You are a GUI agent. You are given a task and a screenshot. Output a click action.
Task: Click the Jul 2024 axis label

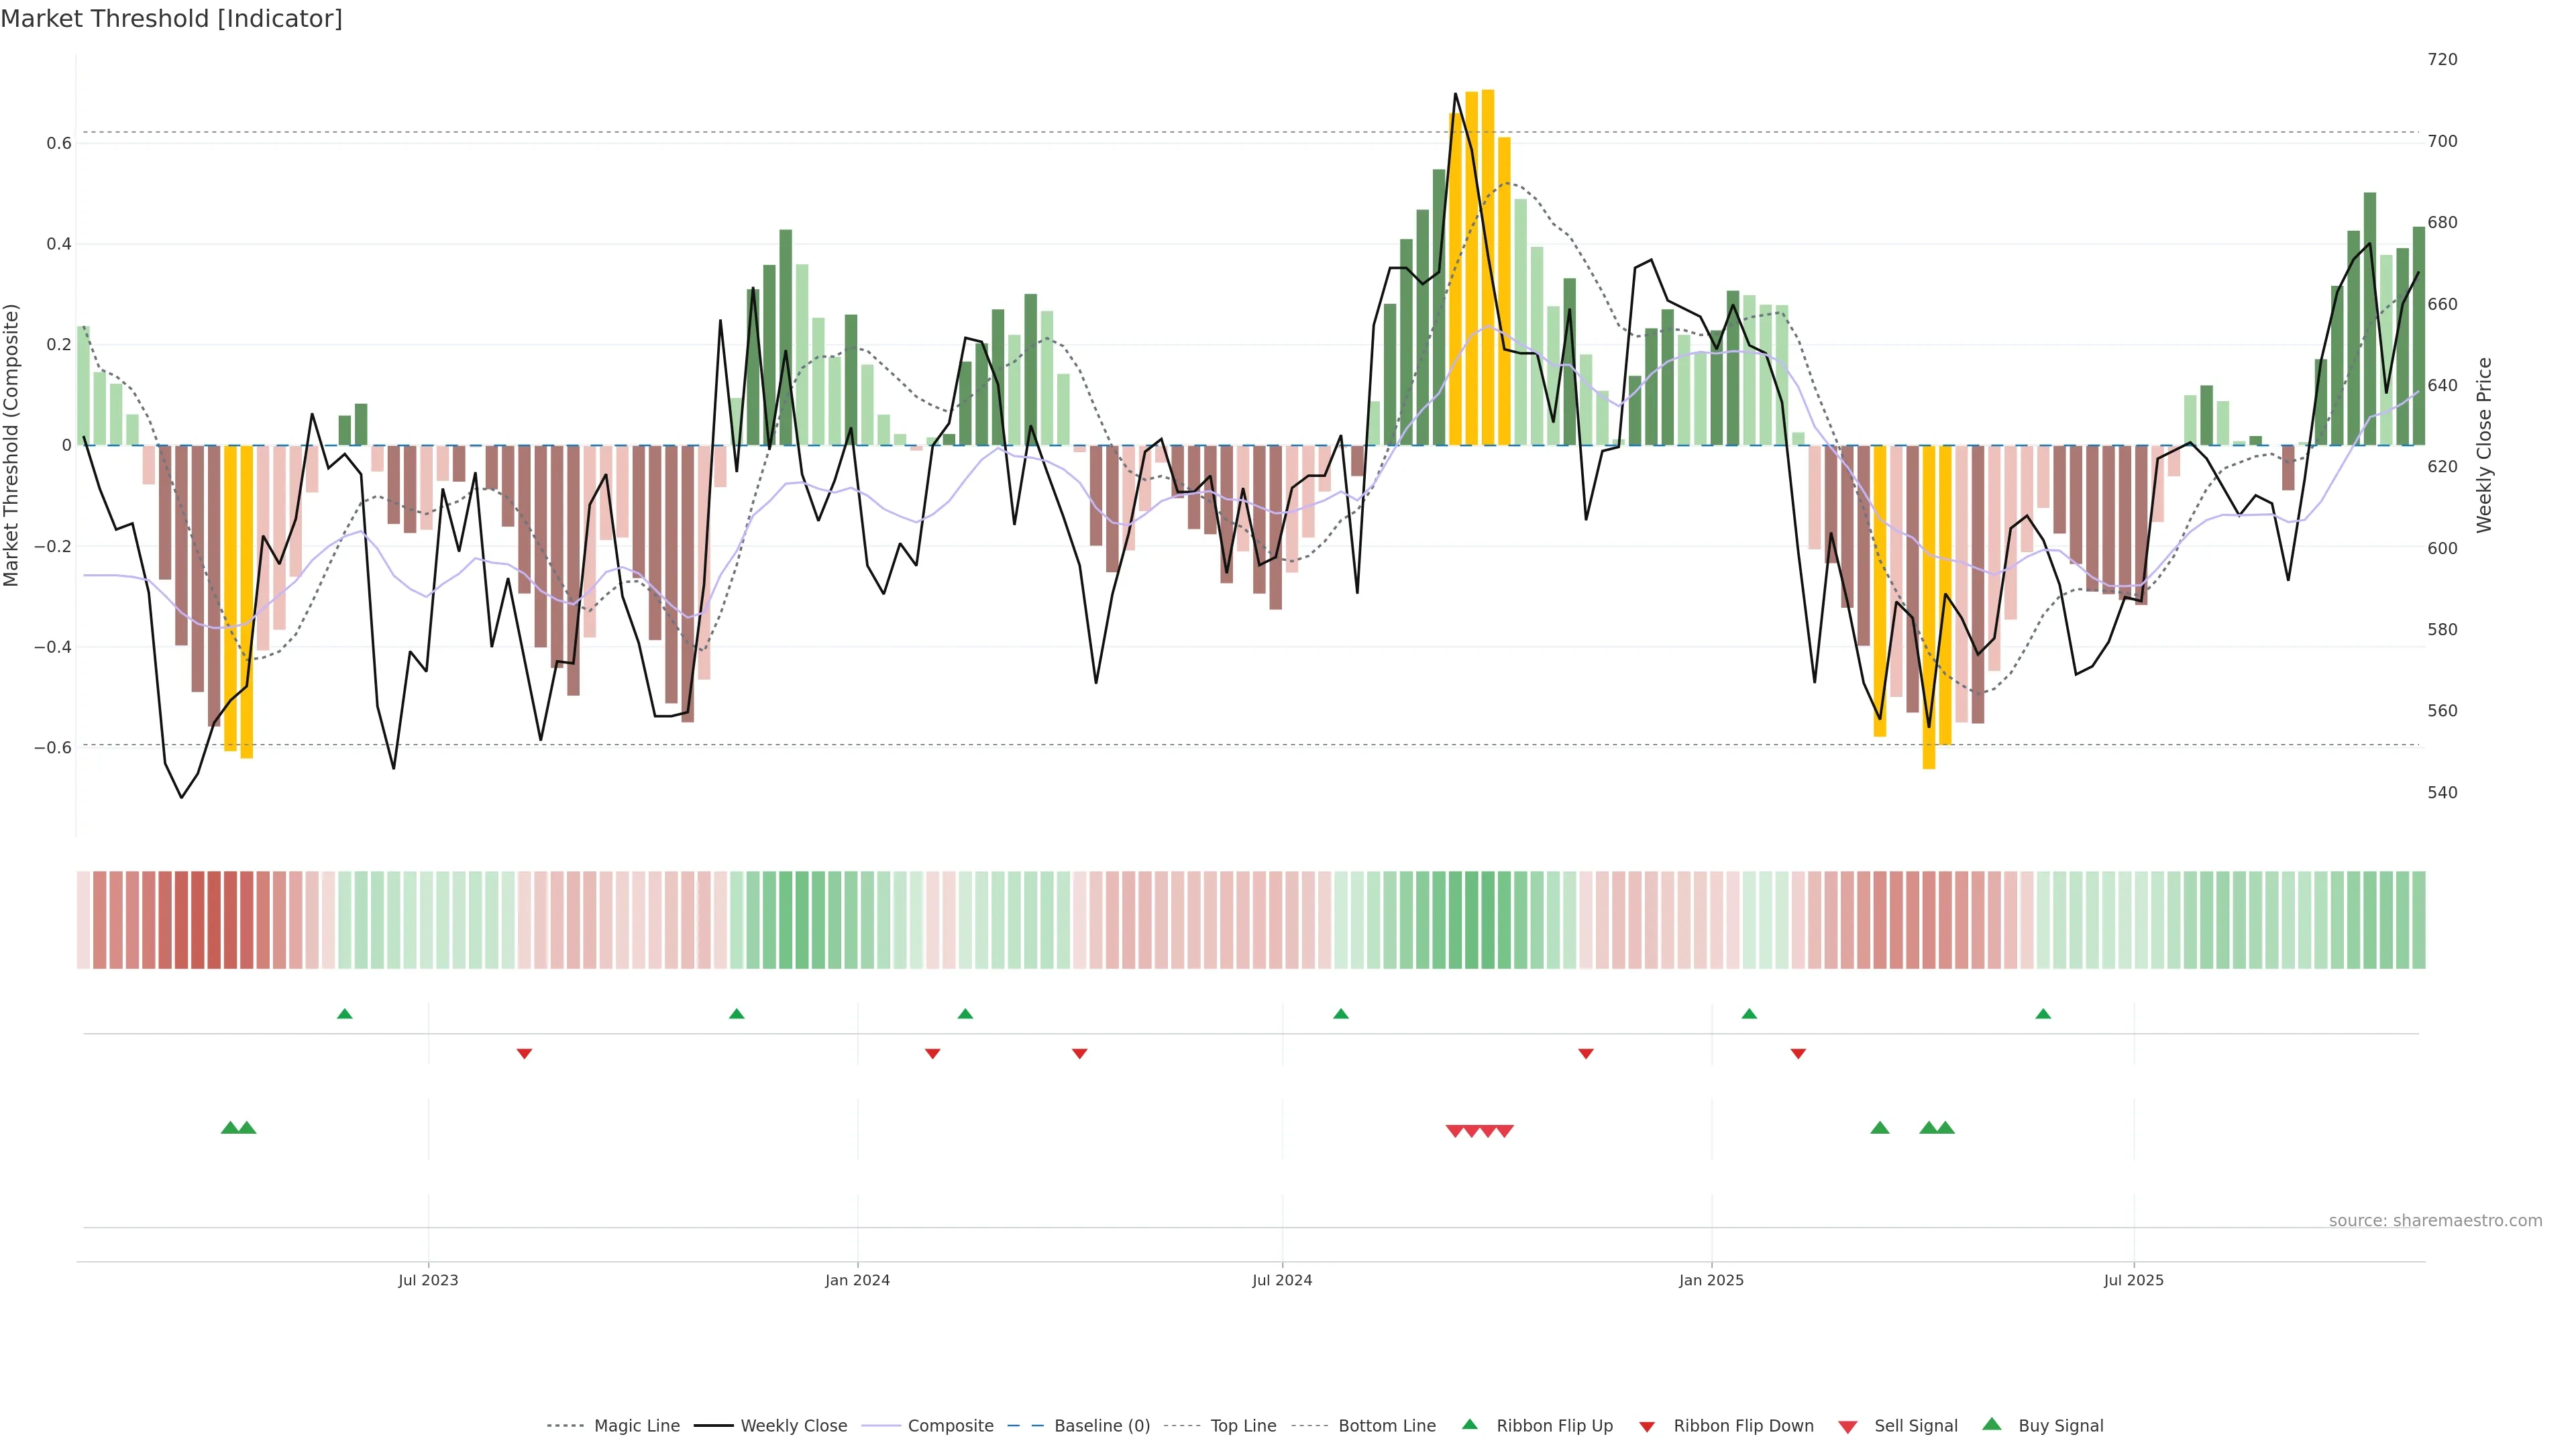pos(1282,1280)
